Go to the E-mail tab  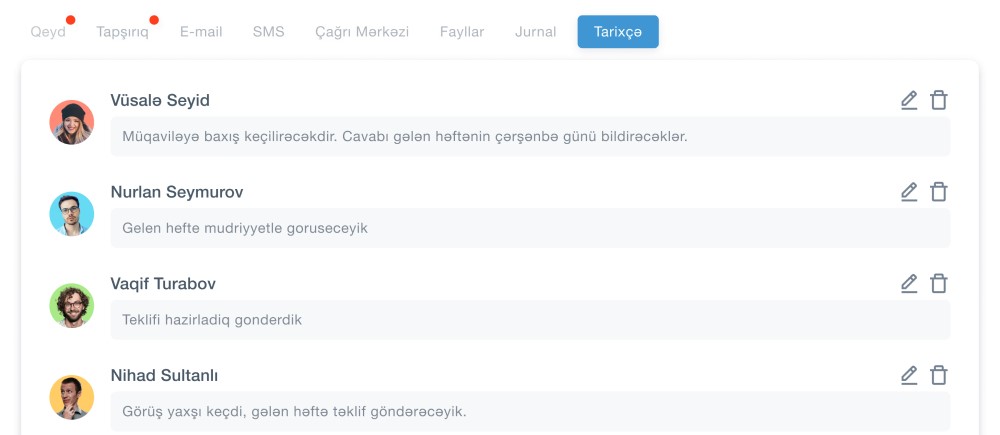(201, 32)
